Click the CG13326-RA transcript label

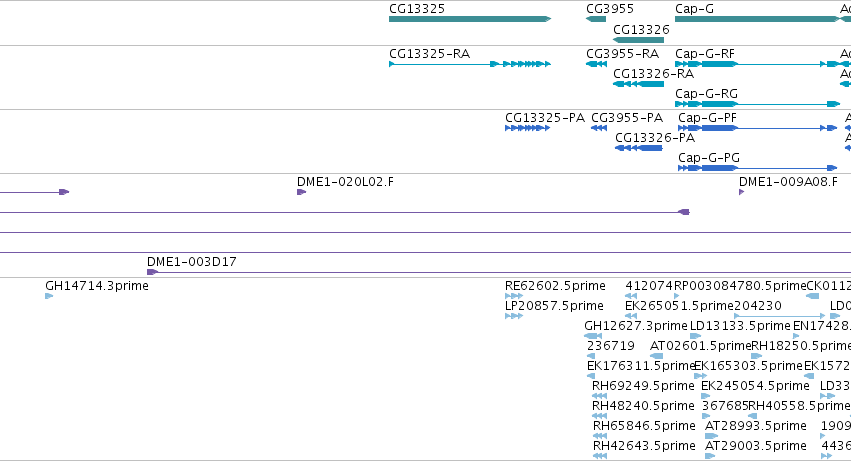click(653, 74)
